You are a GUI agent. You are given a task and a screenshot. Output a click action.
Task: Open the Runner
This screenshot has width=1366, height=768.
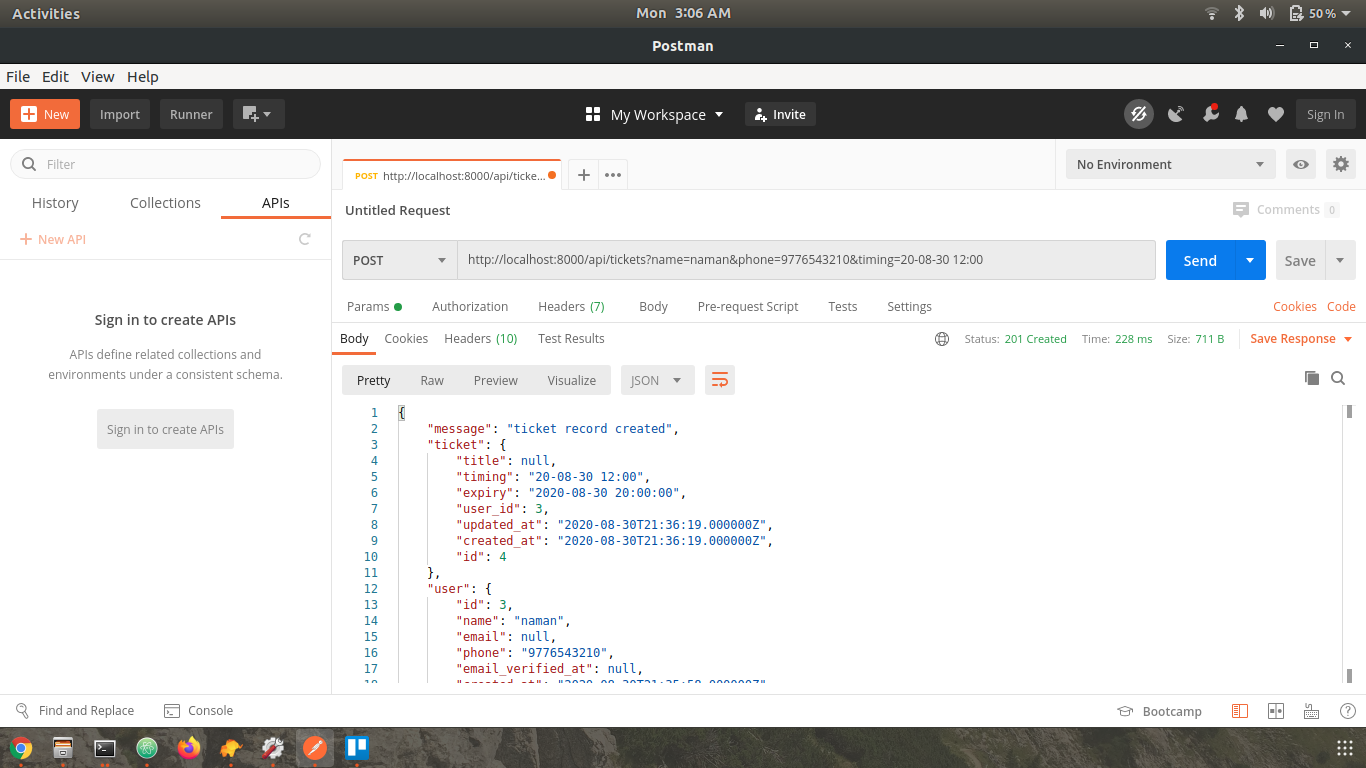(191, 114)
